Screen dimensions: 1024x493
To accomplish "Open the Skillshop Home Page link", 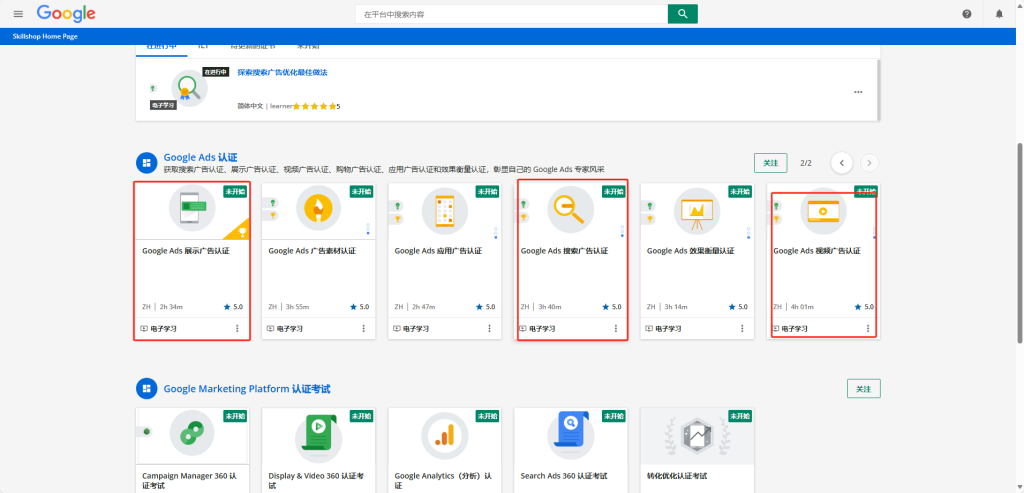I will pyautogui.click(x=45, y=37).
